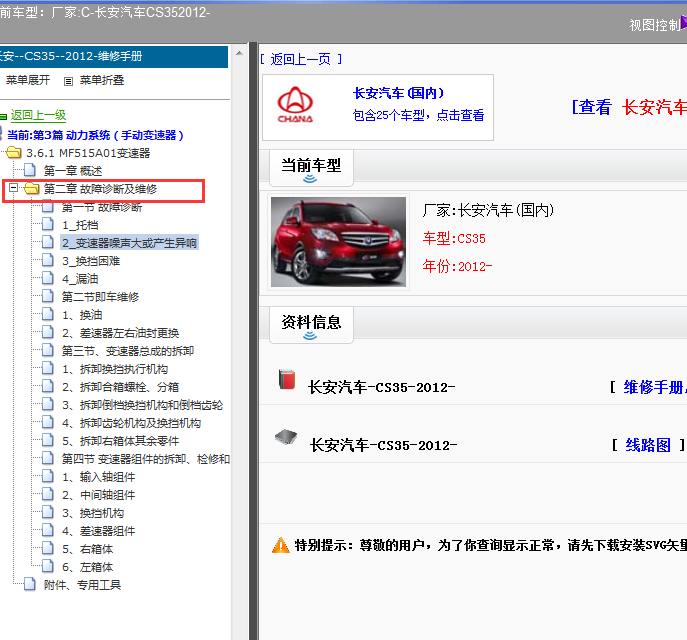
Task: Select 2、差速器左右油封更换 tree item
Action: [x=120, y=333]
